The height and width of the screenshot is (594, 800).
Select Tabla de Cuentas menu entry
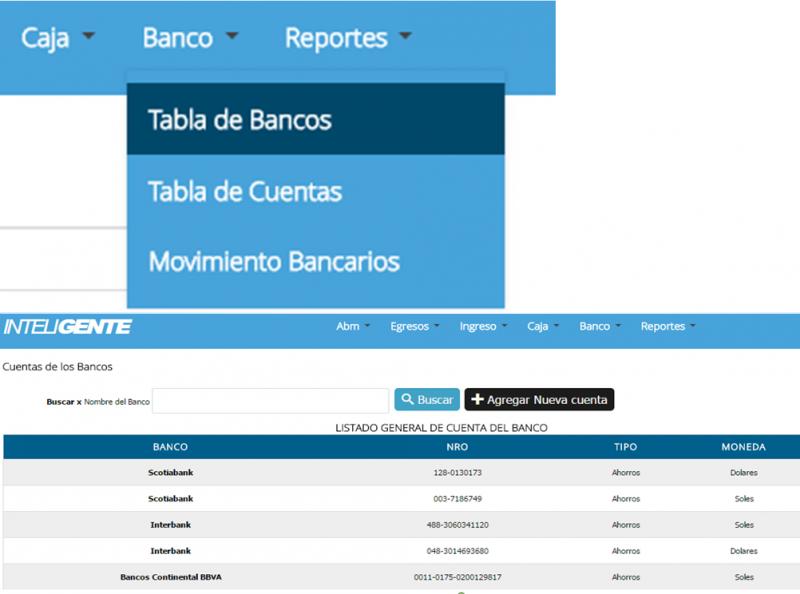click(x=315, y=191)
